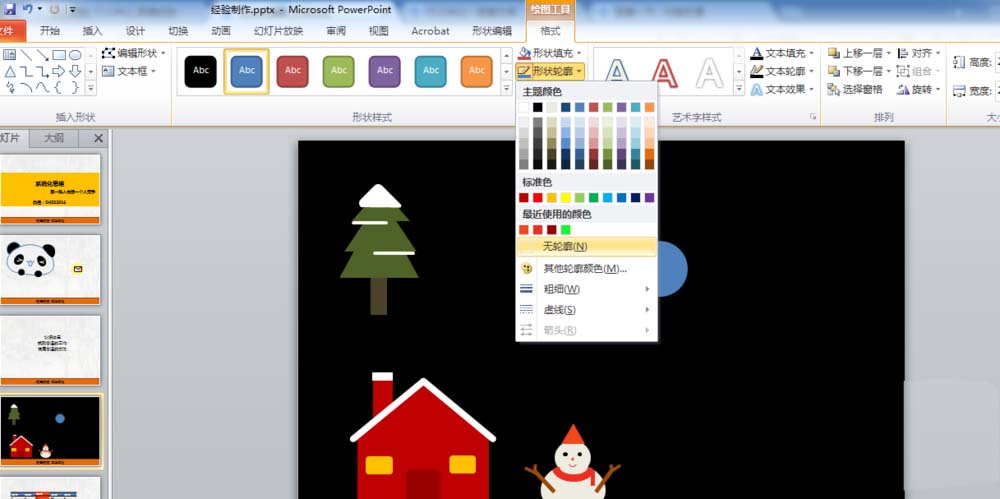Open 下移一层 send backward dropdown
This screenshot has height=499, width=1000.
click(860, 71)
